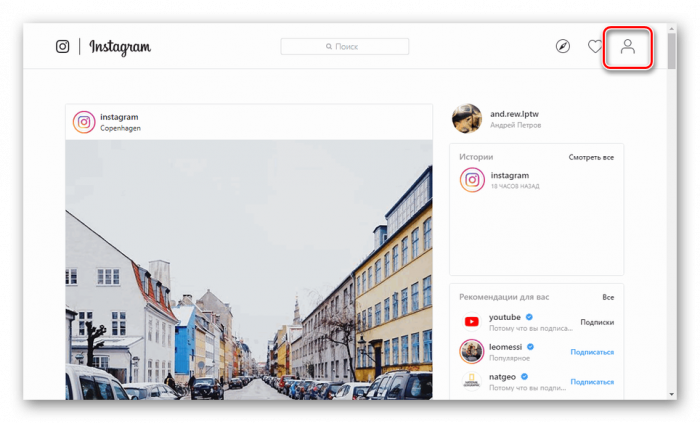Viewport: 700px width, 423px height.
Task: Open the post author's instagram avatar
Action: (84, 122)
